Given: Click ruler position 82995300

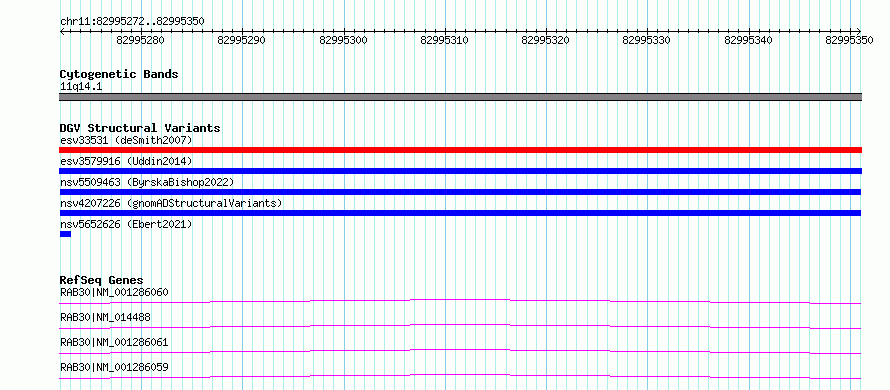Looking at the screenshot, I should (x=343, y=40).
